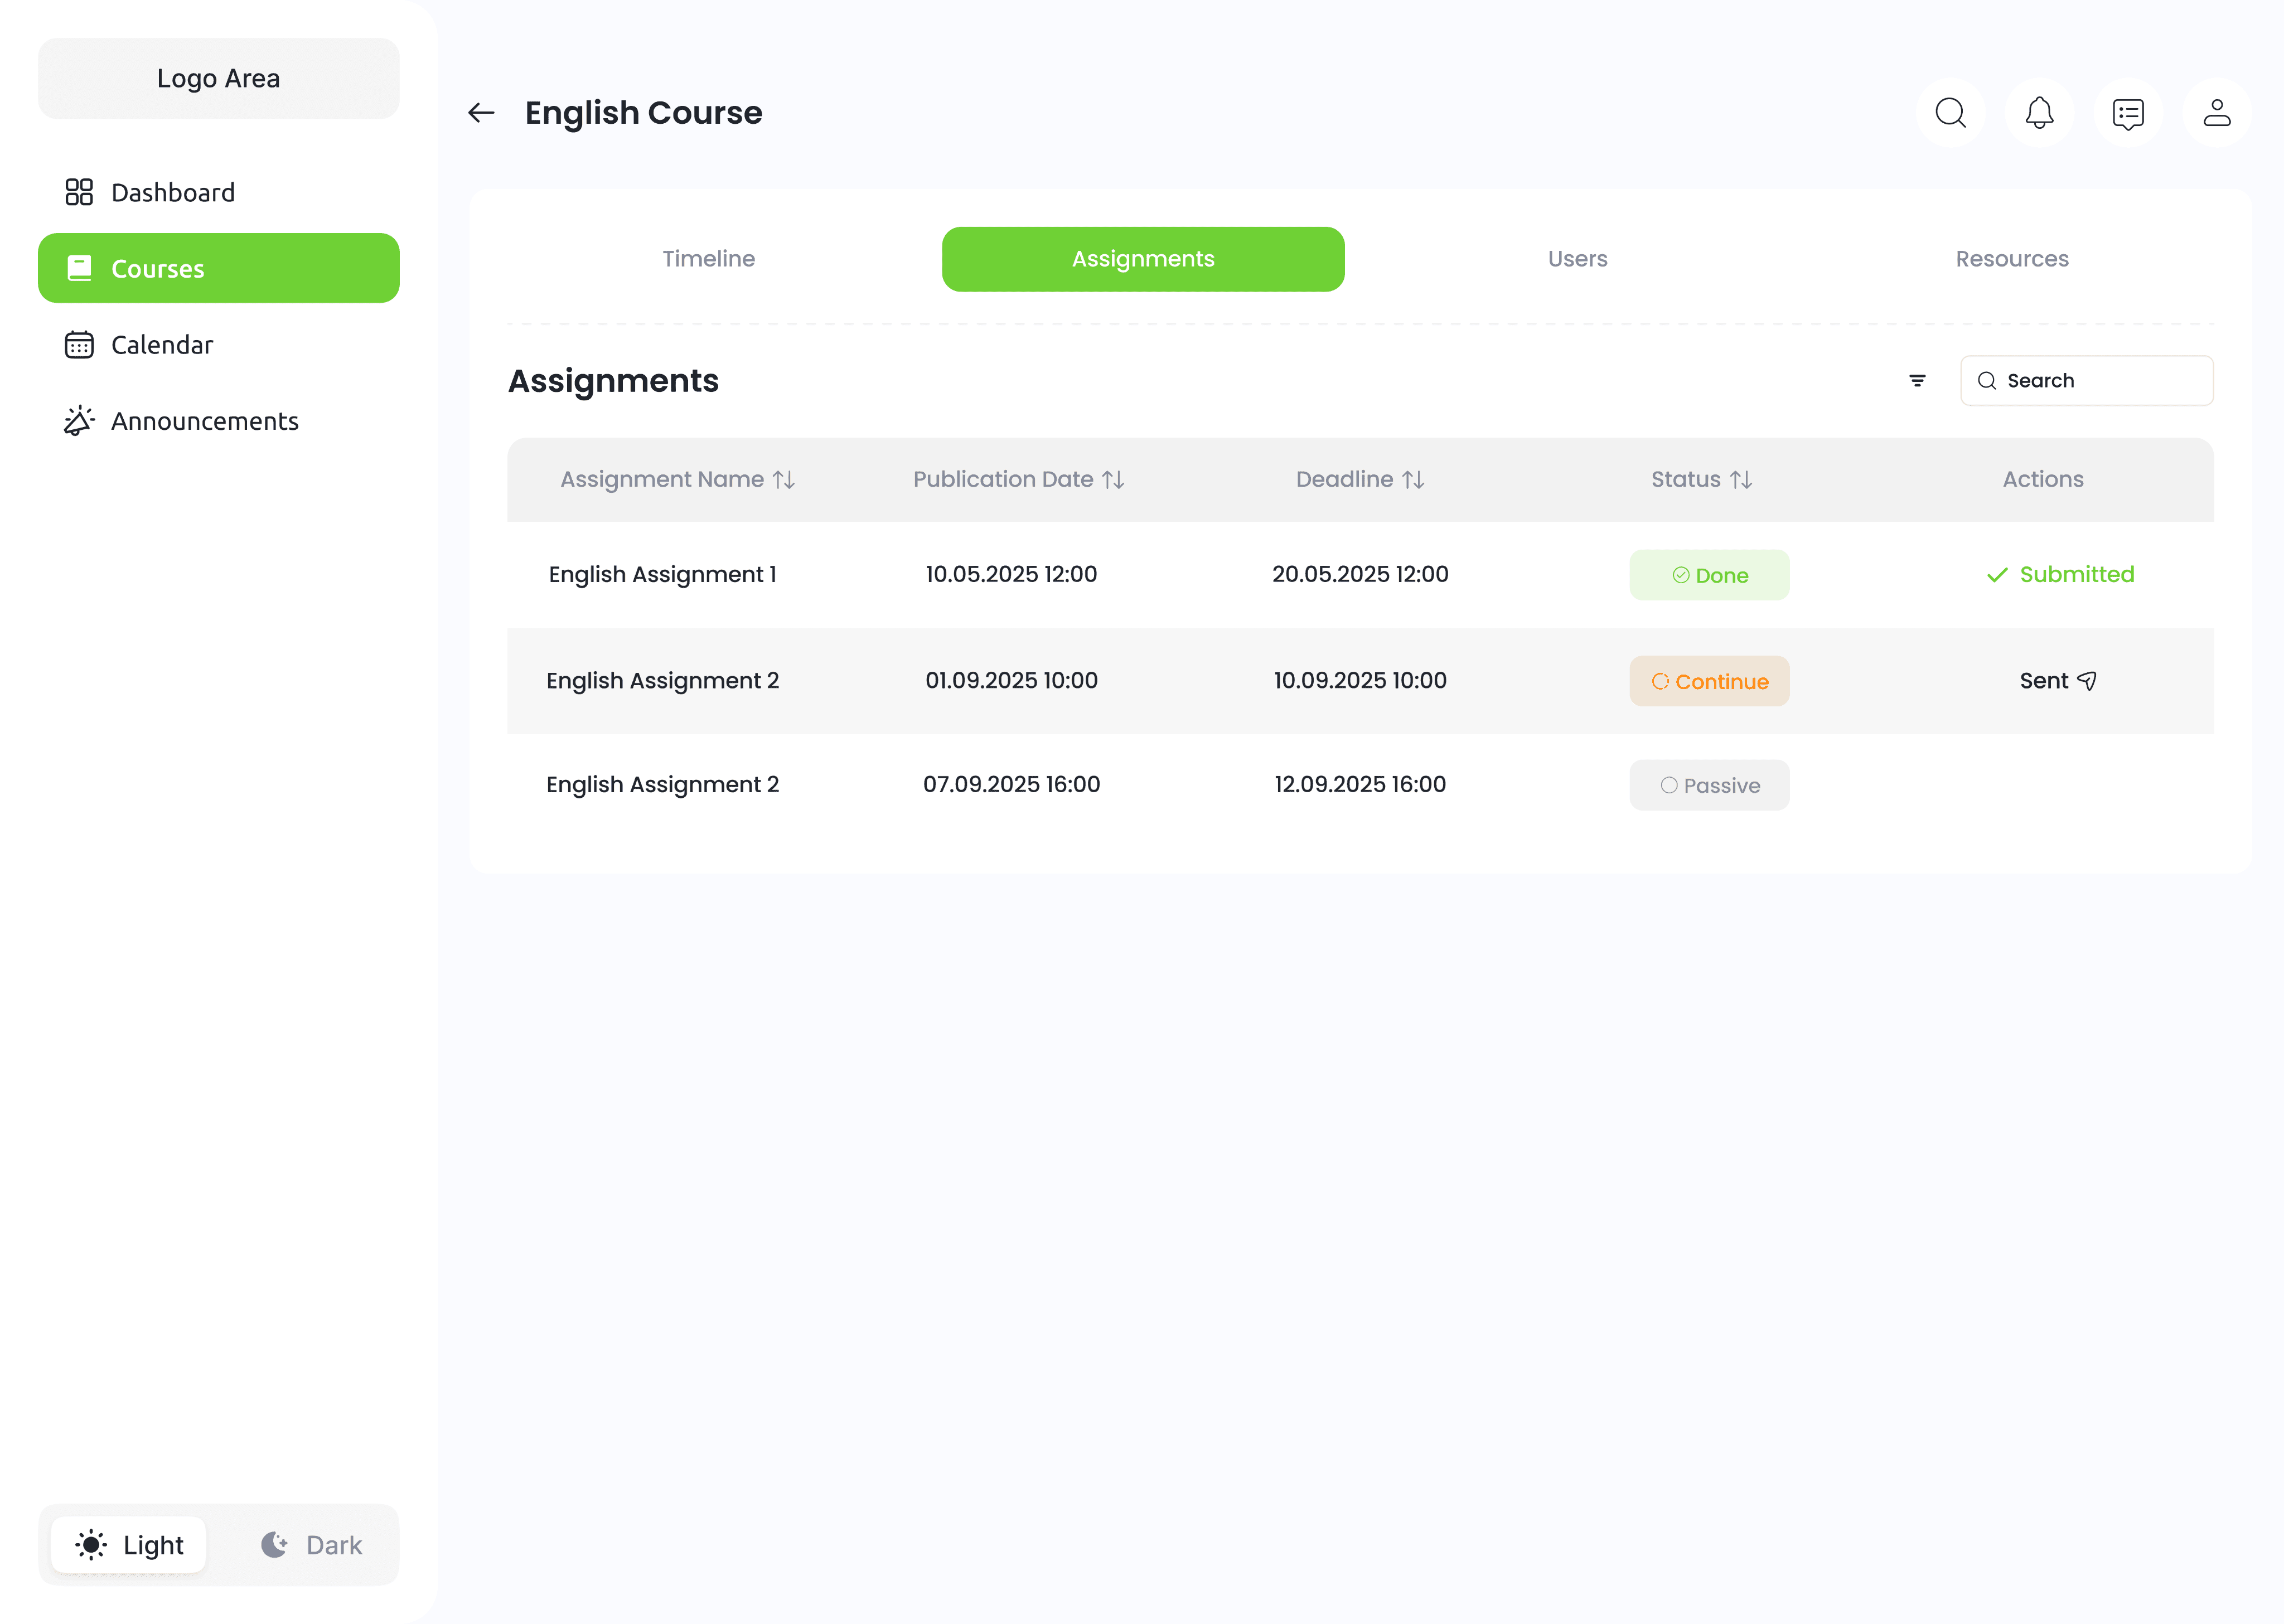Switch to the Users tab
This screenshot has width=2284, height=1624.
click(1577, 259)
